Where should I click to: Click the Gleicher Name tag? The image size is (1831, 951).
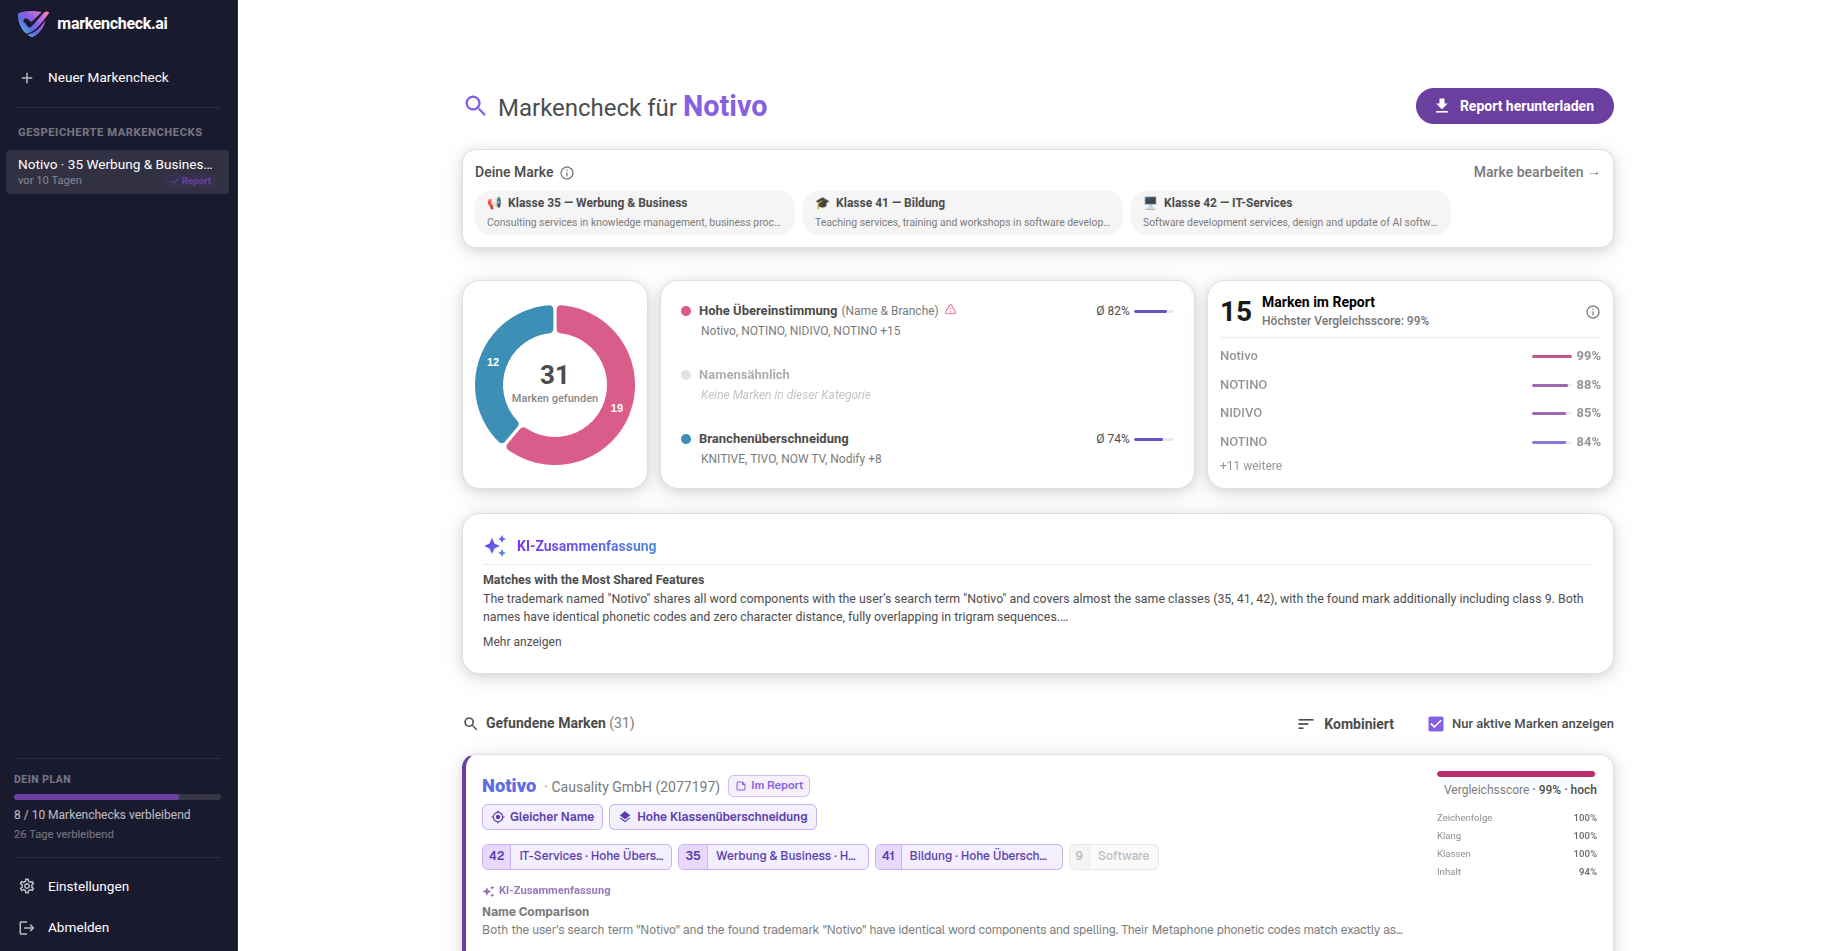[x=542, y=817]
